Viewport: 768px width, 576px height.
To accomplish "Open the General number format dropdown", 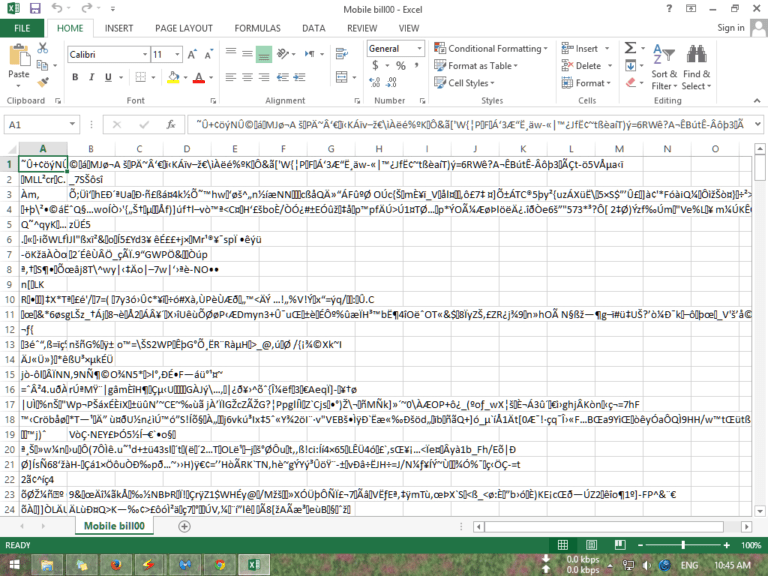I will pos(419,48).
